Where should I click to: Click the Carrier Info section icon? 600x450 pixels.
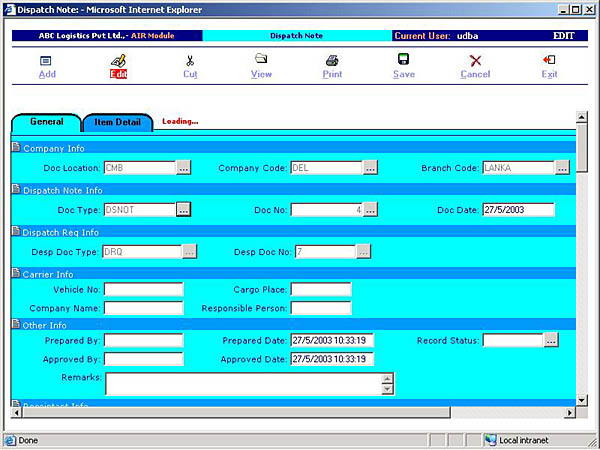[x=16, y=273]
